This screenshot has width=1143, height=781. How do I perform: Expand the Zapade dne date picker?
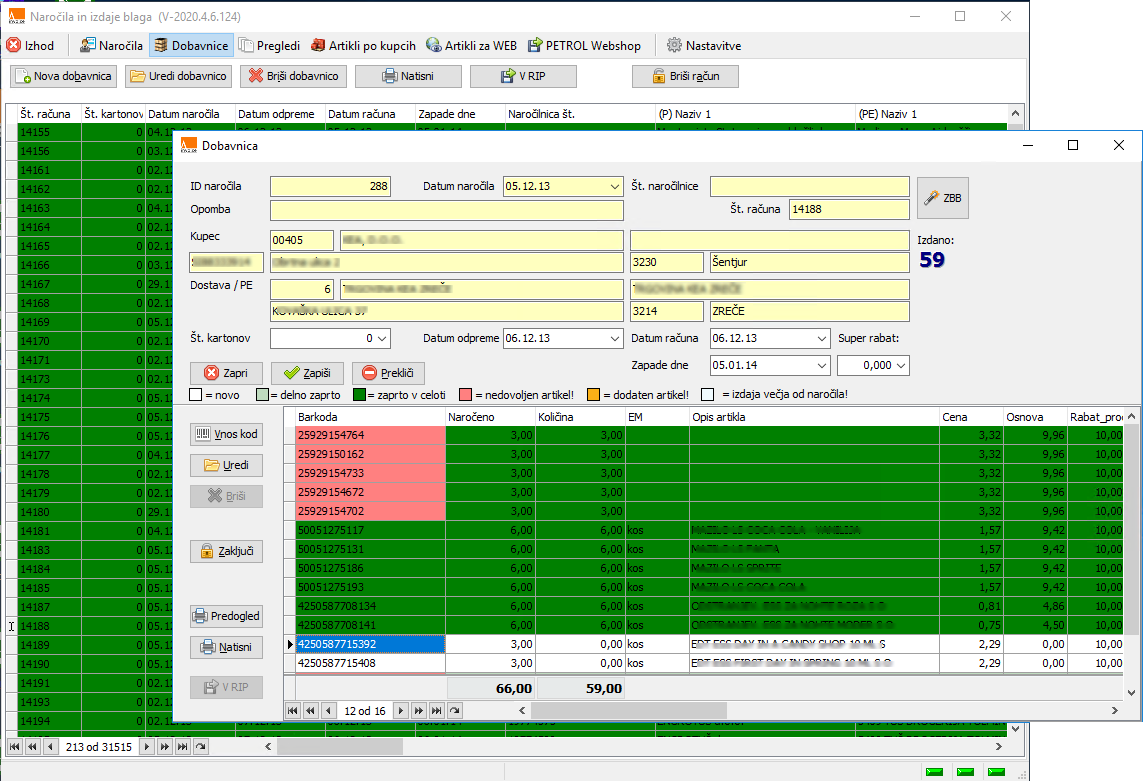(821, 366)
